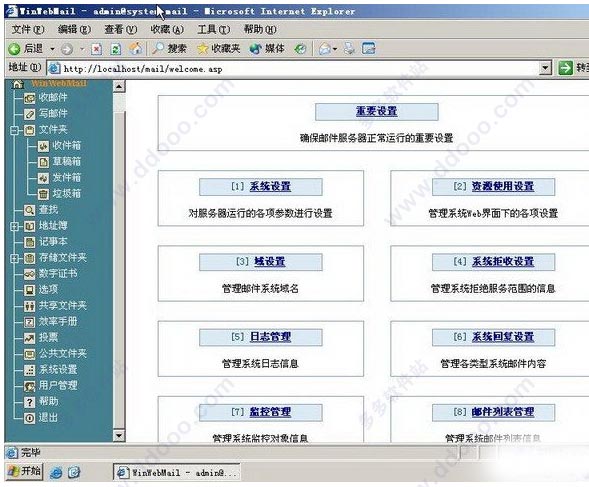589x487 pixels.
Task: Open the 重要设置 link
Action: (376, 111)
